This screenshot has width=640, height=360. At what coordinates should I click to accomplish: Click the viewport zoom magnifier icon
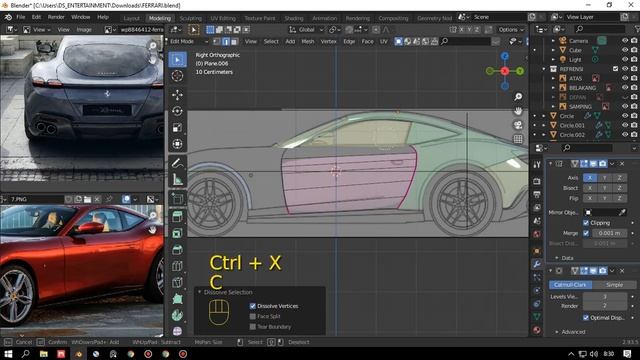point(518,97)
